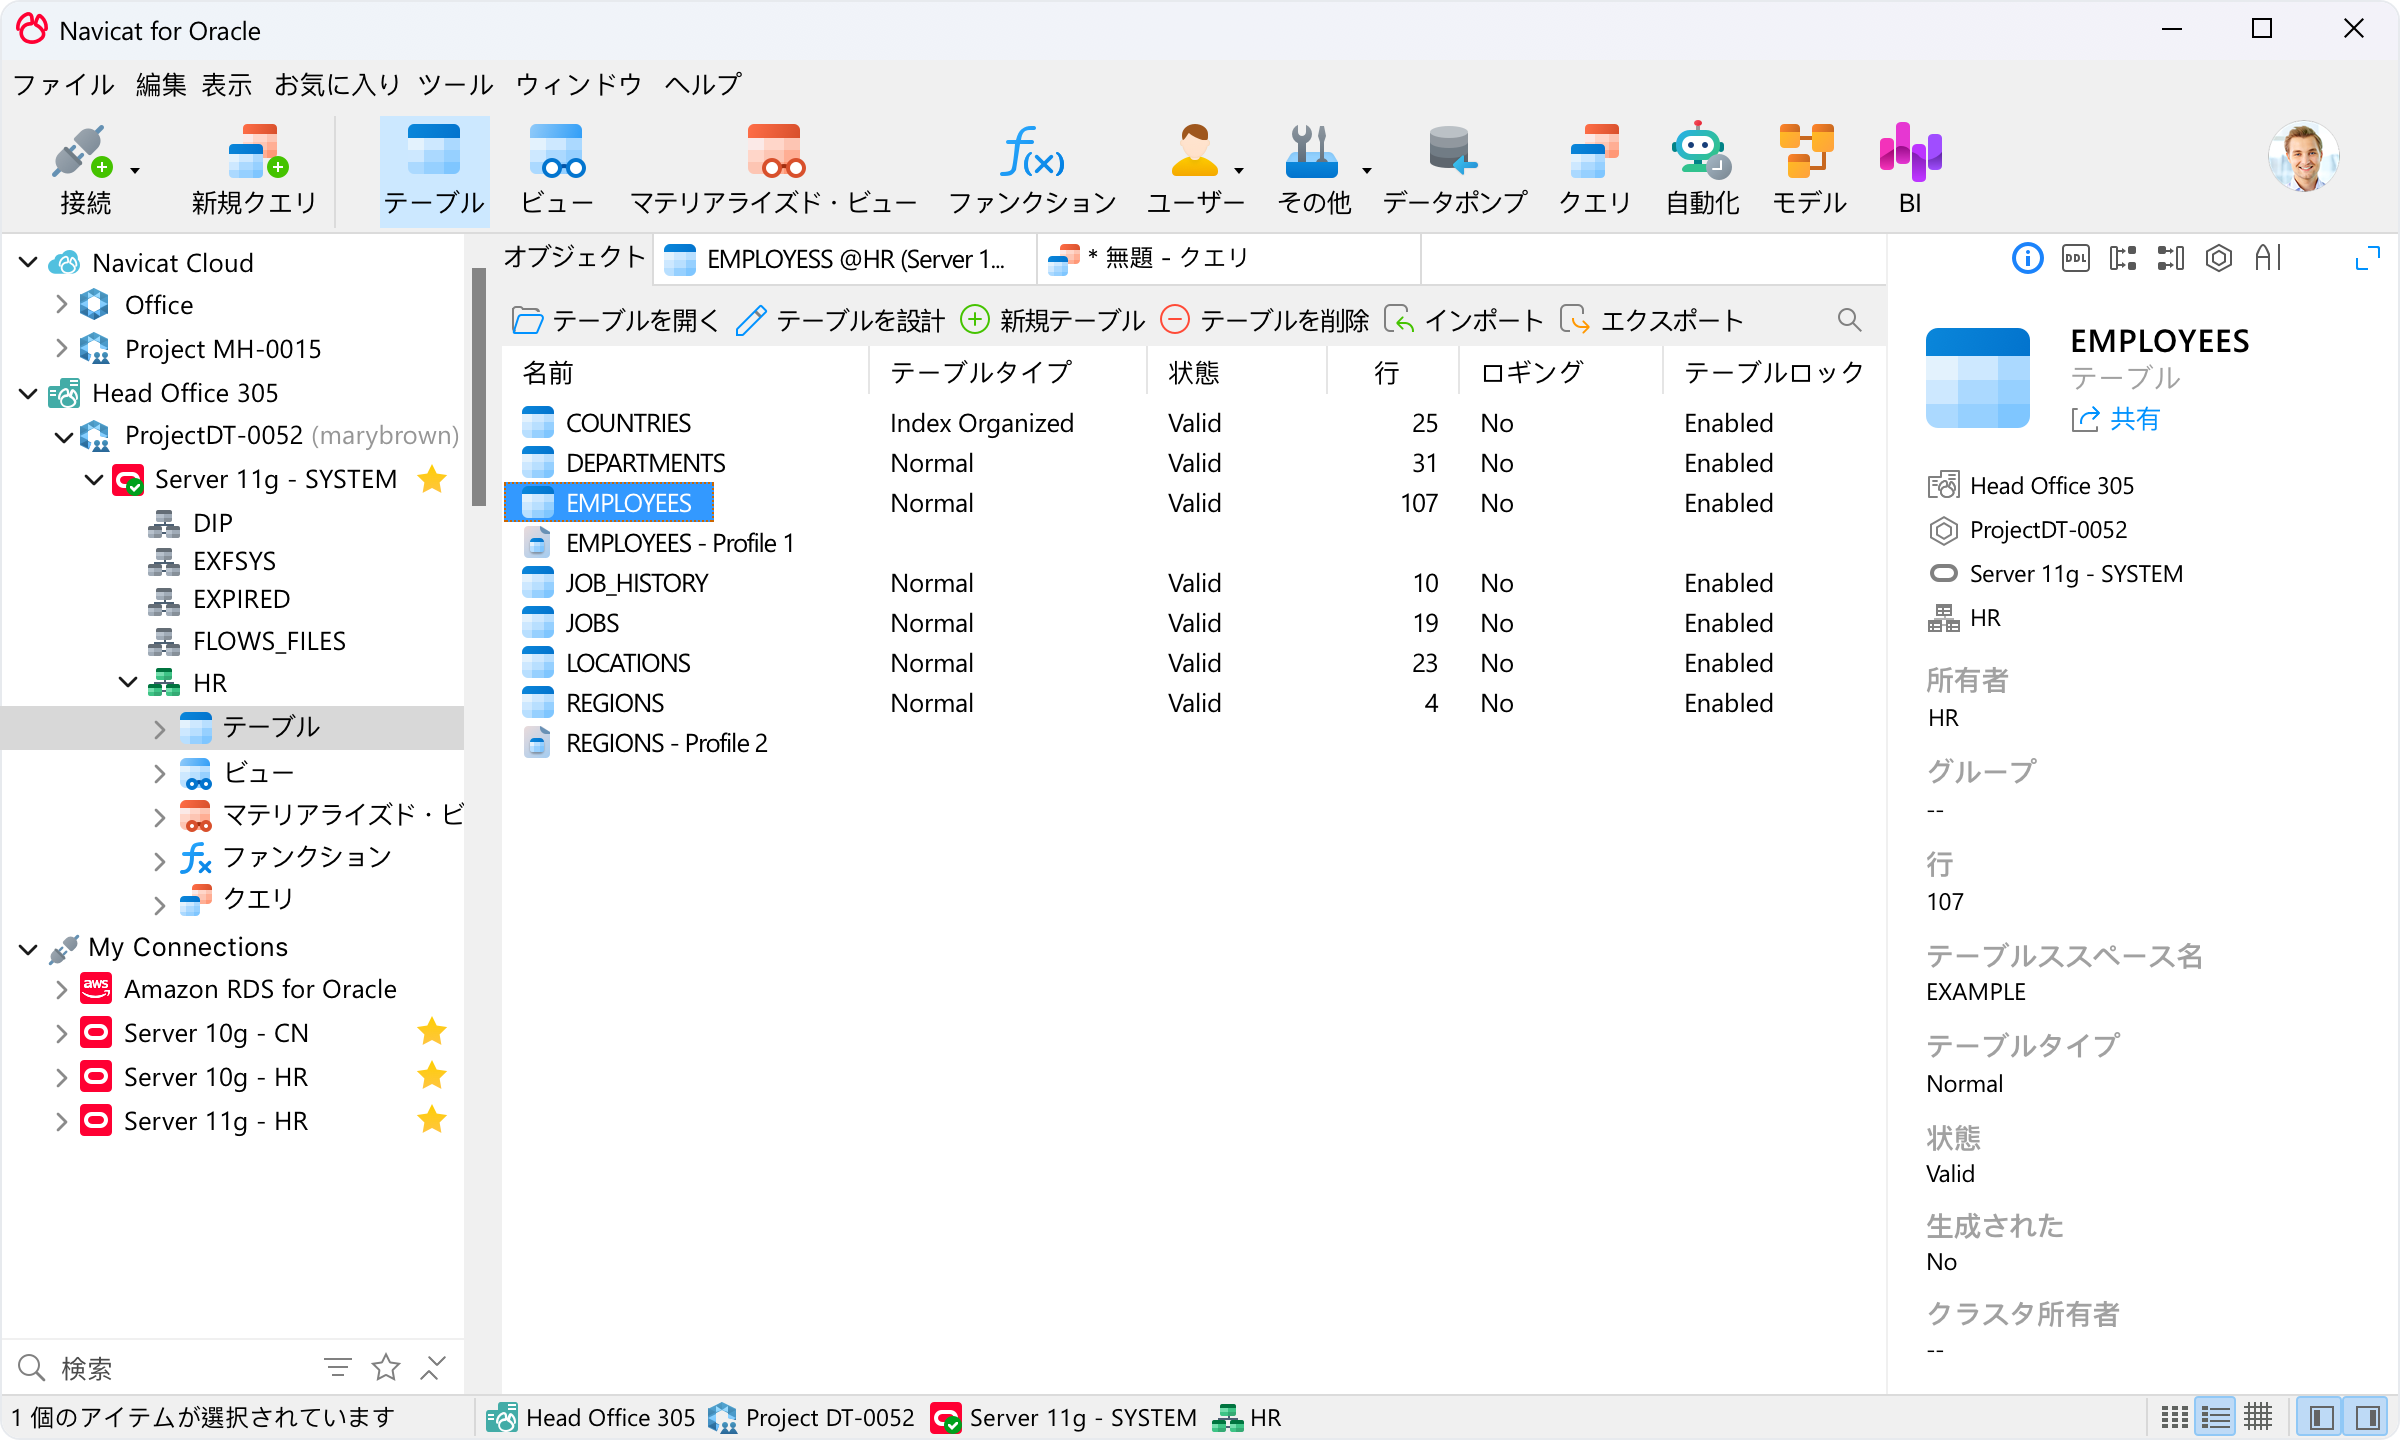Click the project hexagon icon in info pane header
2400x1440 pixels.
[2219, 259]
